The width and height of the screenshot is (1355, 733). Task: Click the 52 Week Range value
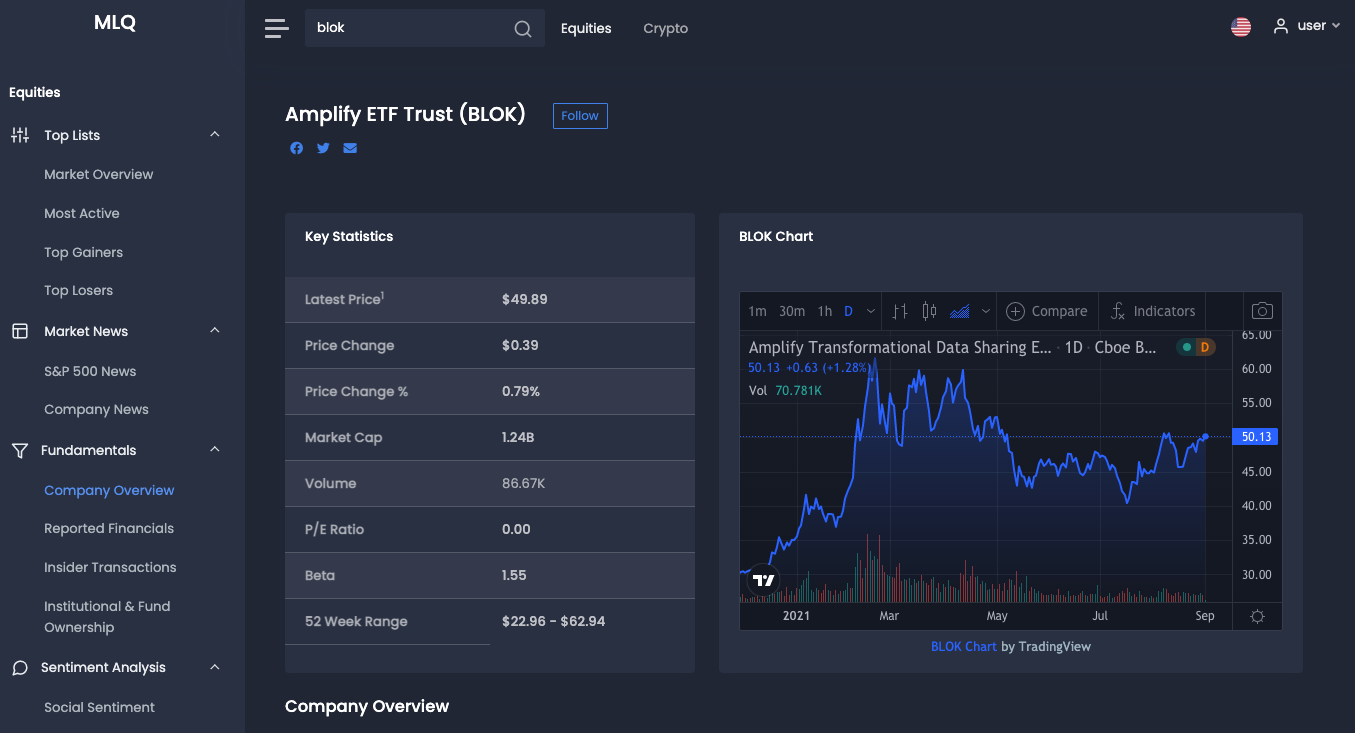(x=554, y=621)
